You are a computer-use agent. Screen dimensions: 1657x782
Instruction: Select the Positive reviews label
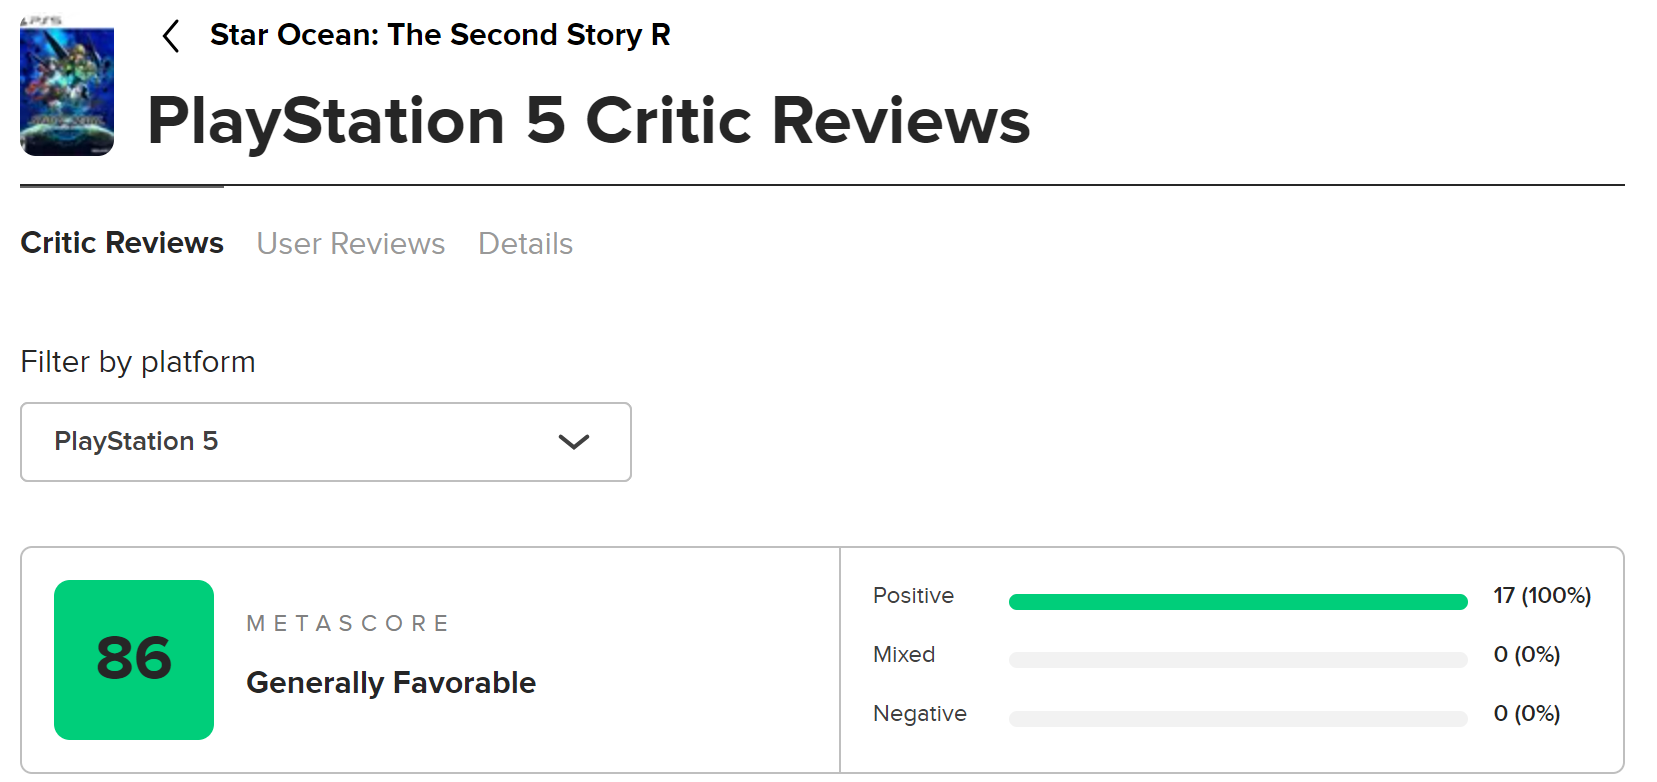[x=913, y=596]
